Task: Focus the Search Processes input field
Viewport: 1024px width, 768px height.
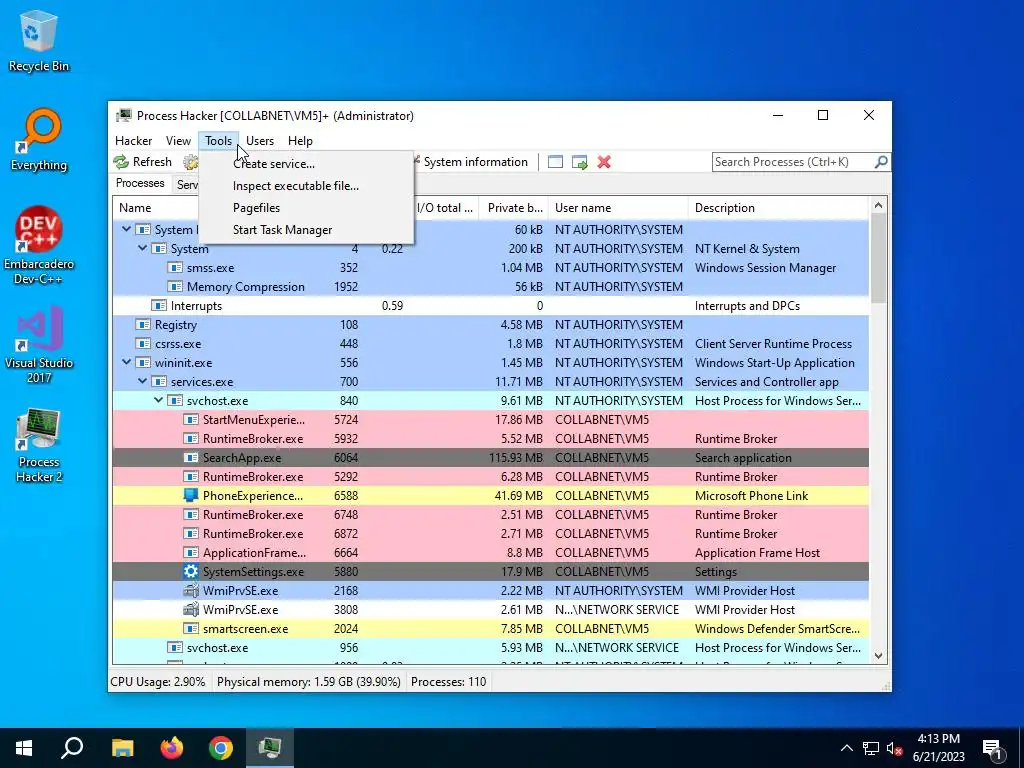Action: tap(793, 162)
